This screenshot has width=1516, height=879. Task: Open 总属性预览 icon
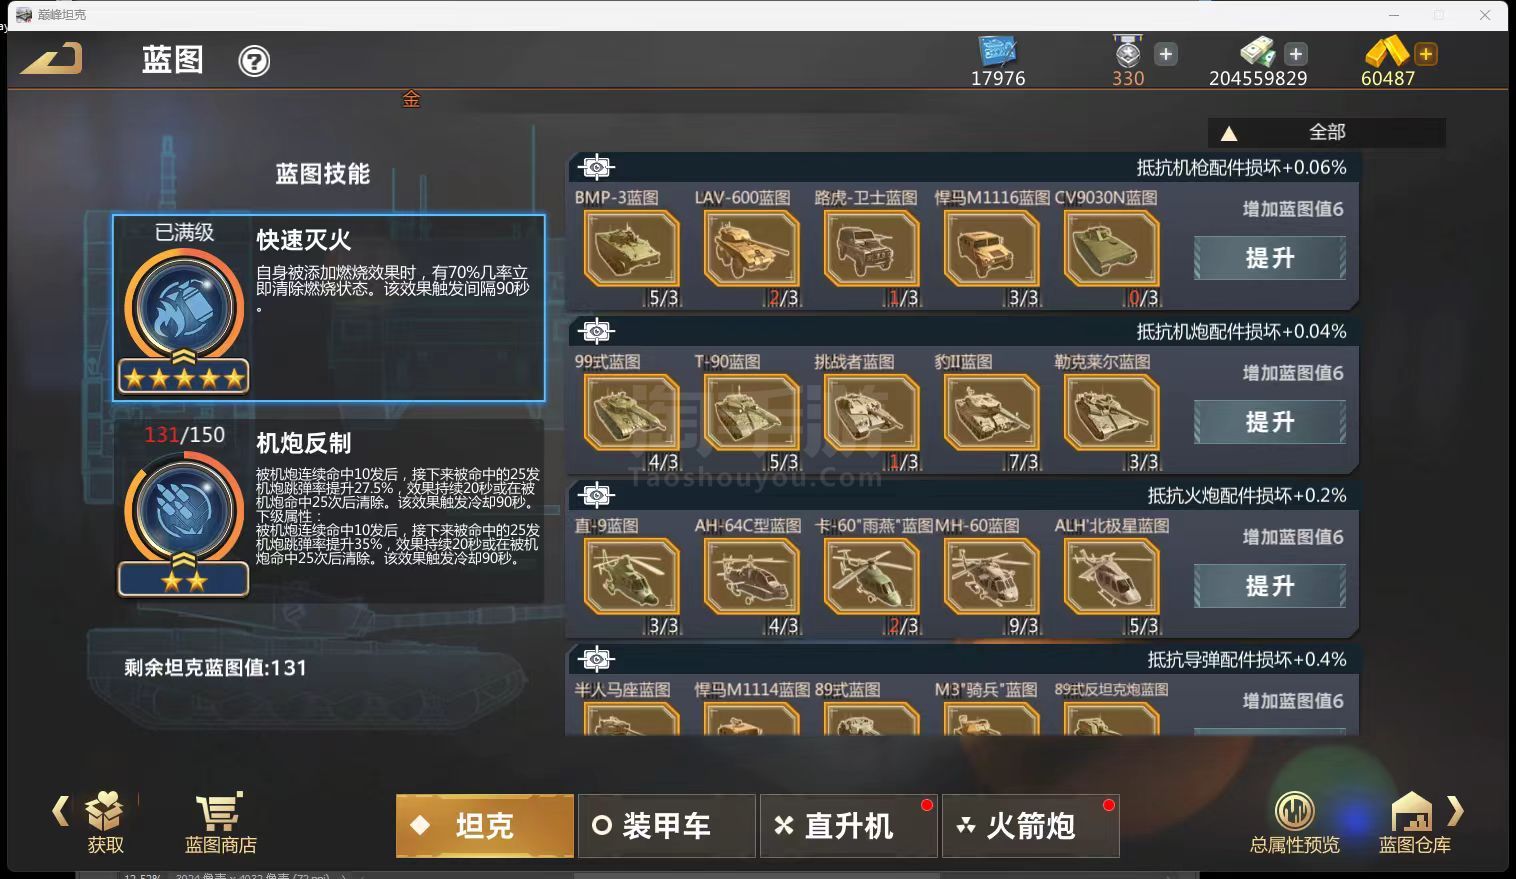[1295, 811]
